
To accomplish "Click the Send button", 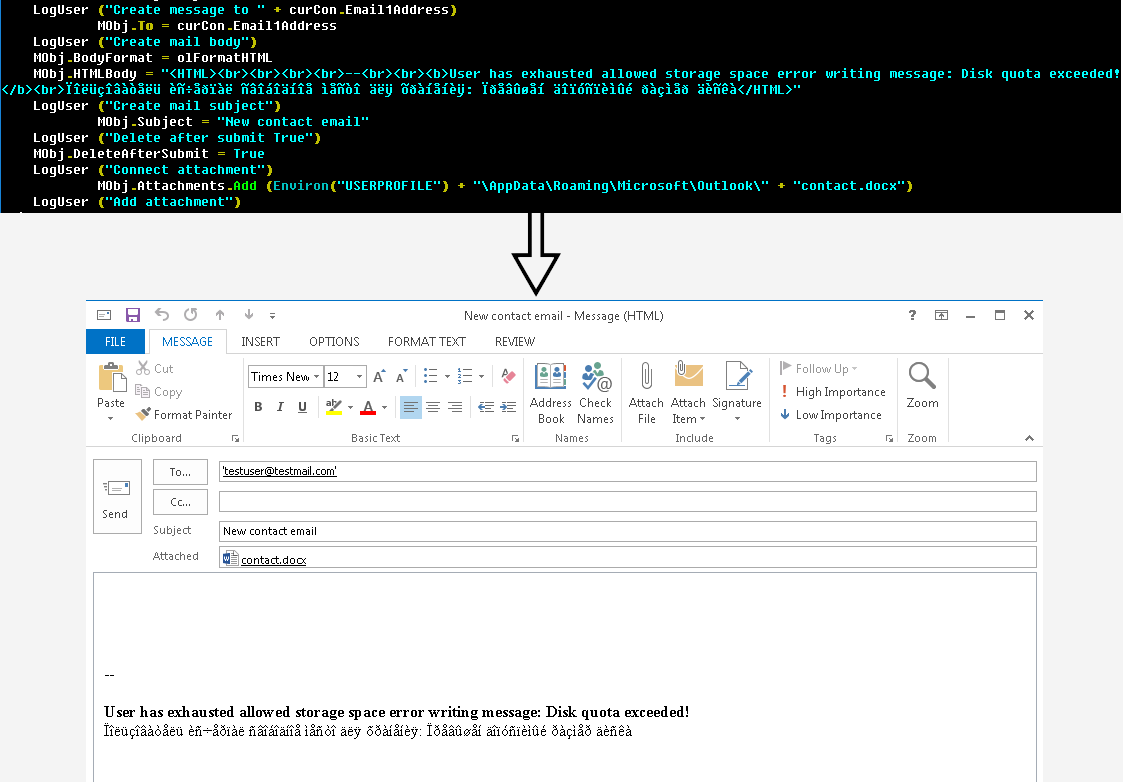I will [x=116, y=497].
